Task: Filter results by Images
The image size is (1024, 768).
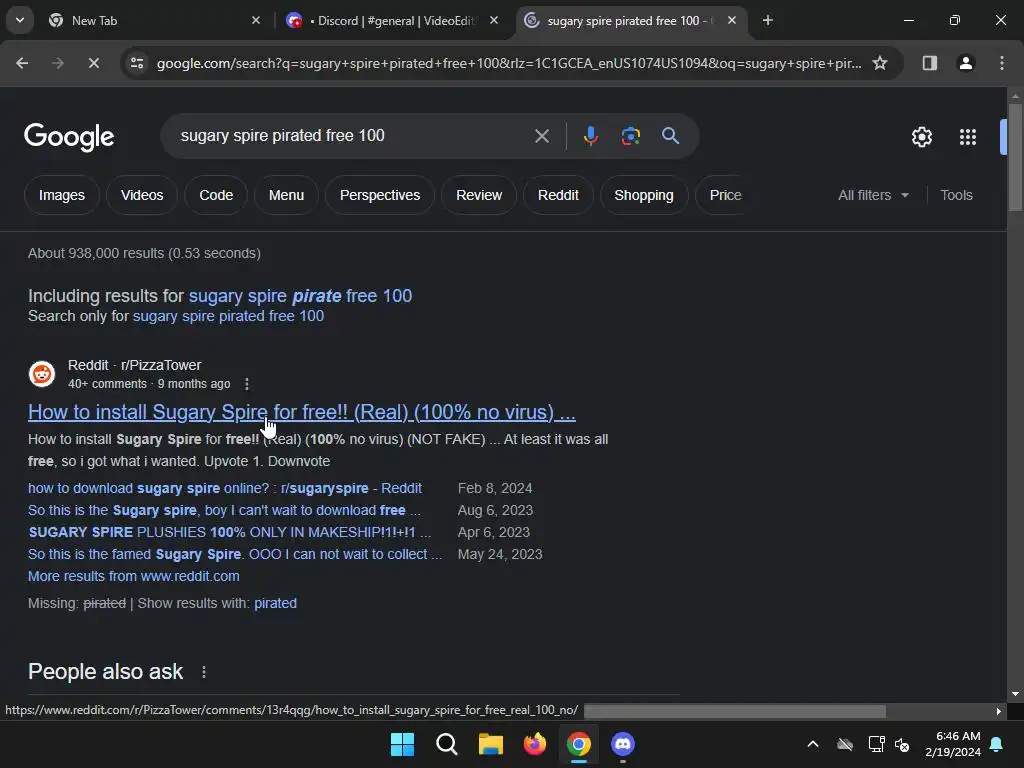Action: pyautogui.click(x=62, y=195)
